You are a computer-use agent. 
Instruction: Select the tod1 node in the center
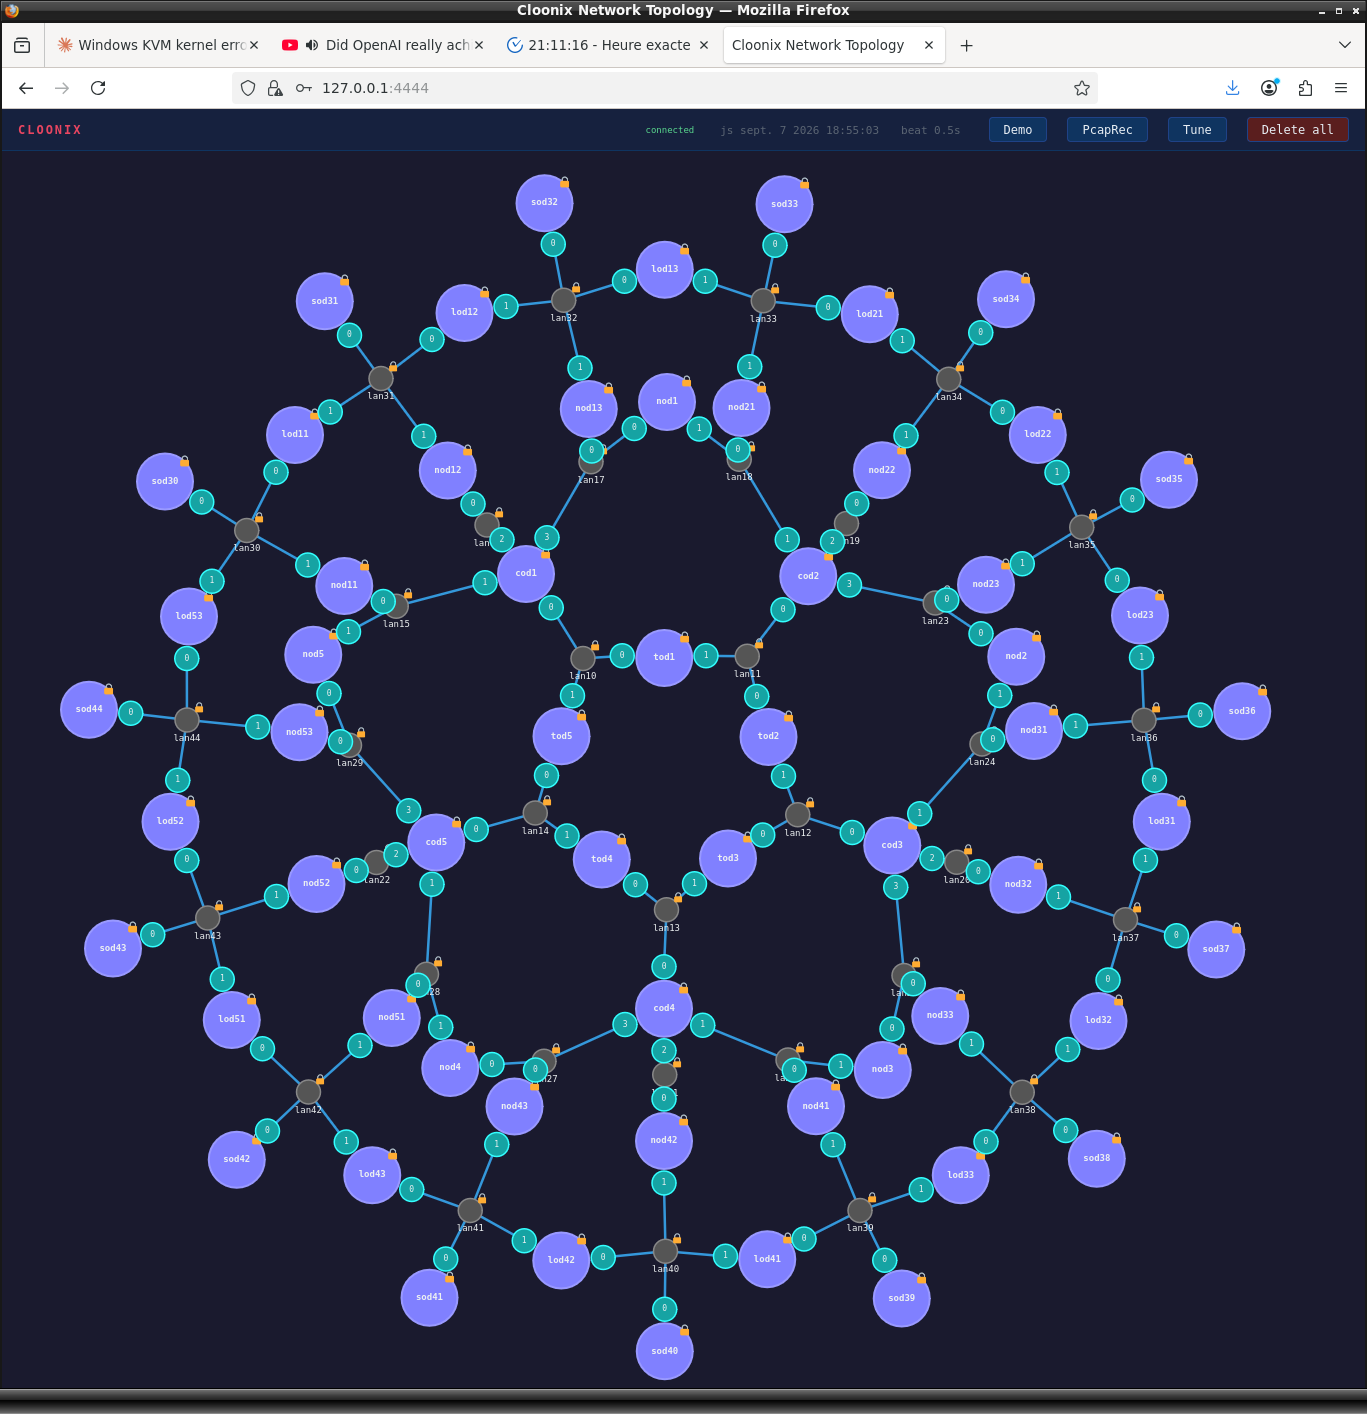pyautogui.click(x=664, y=657)
